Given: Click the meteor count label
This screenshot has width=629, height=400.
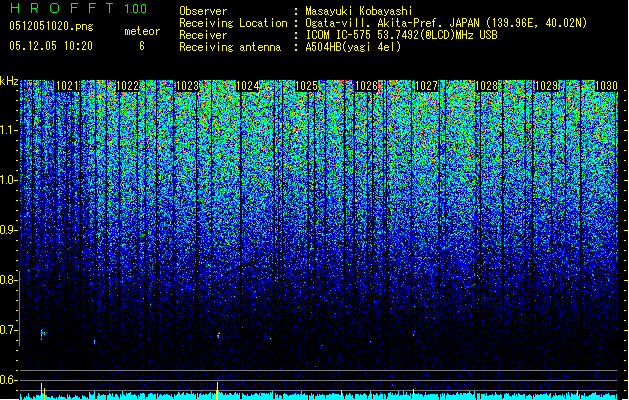Looking at the screenshot, I should click(142, 31).
